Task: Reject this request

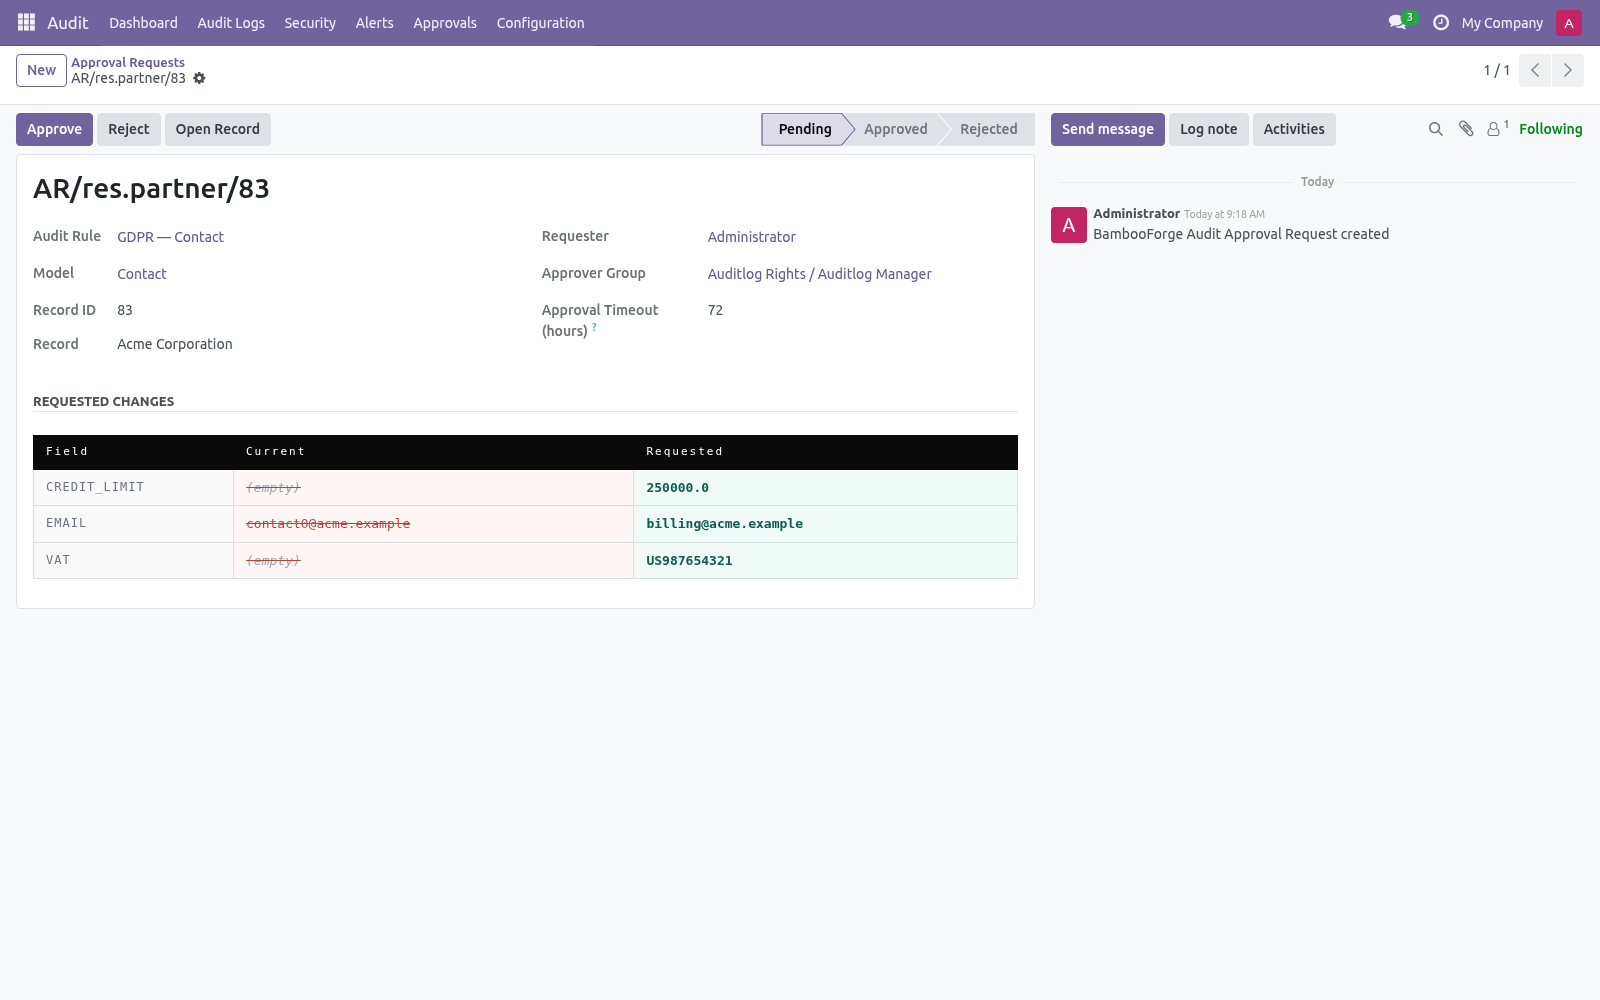Action: (129, 129)
